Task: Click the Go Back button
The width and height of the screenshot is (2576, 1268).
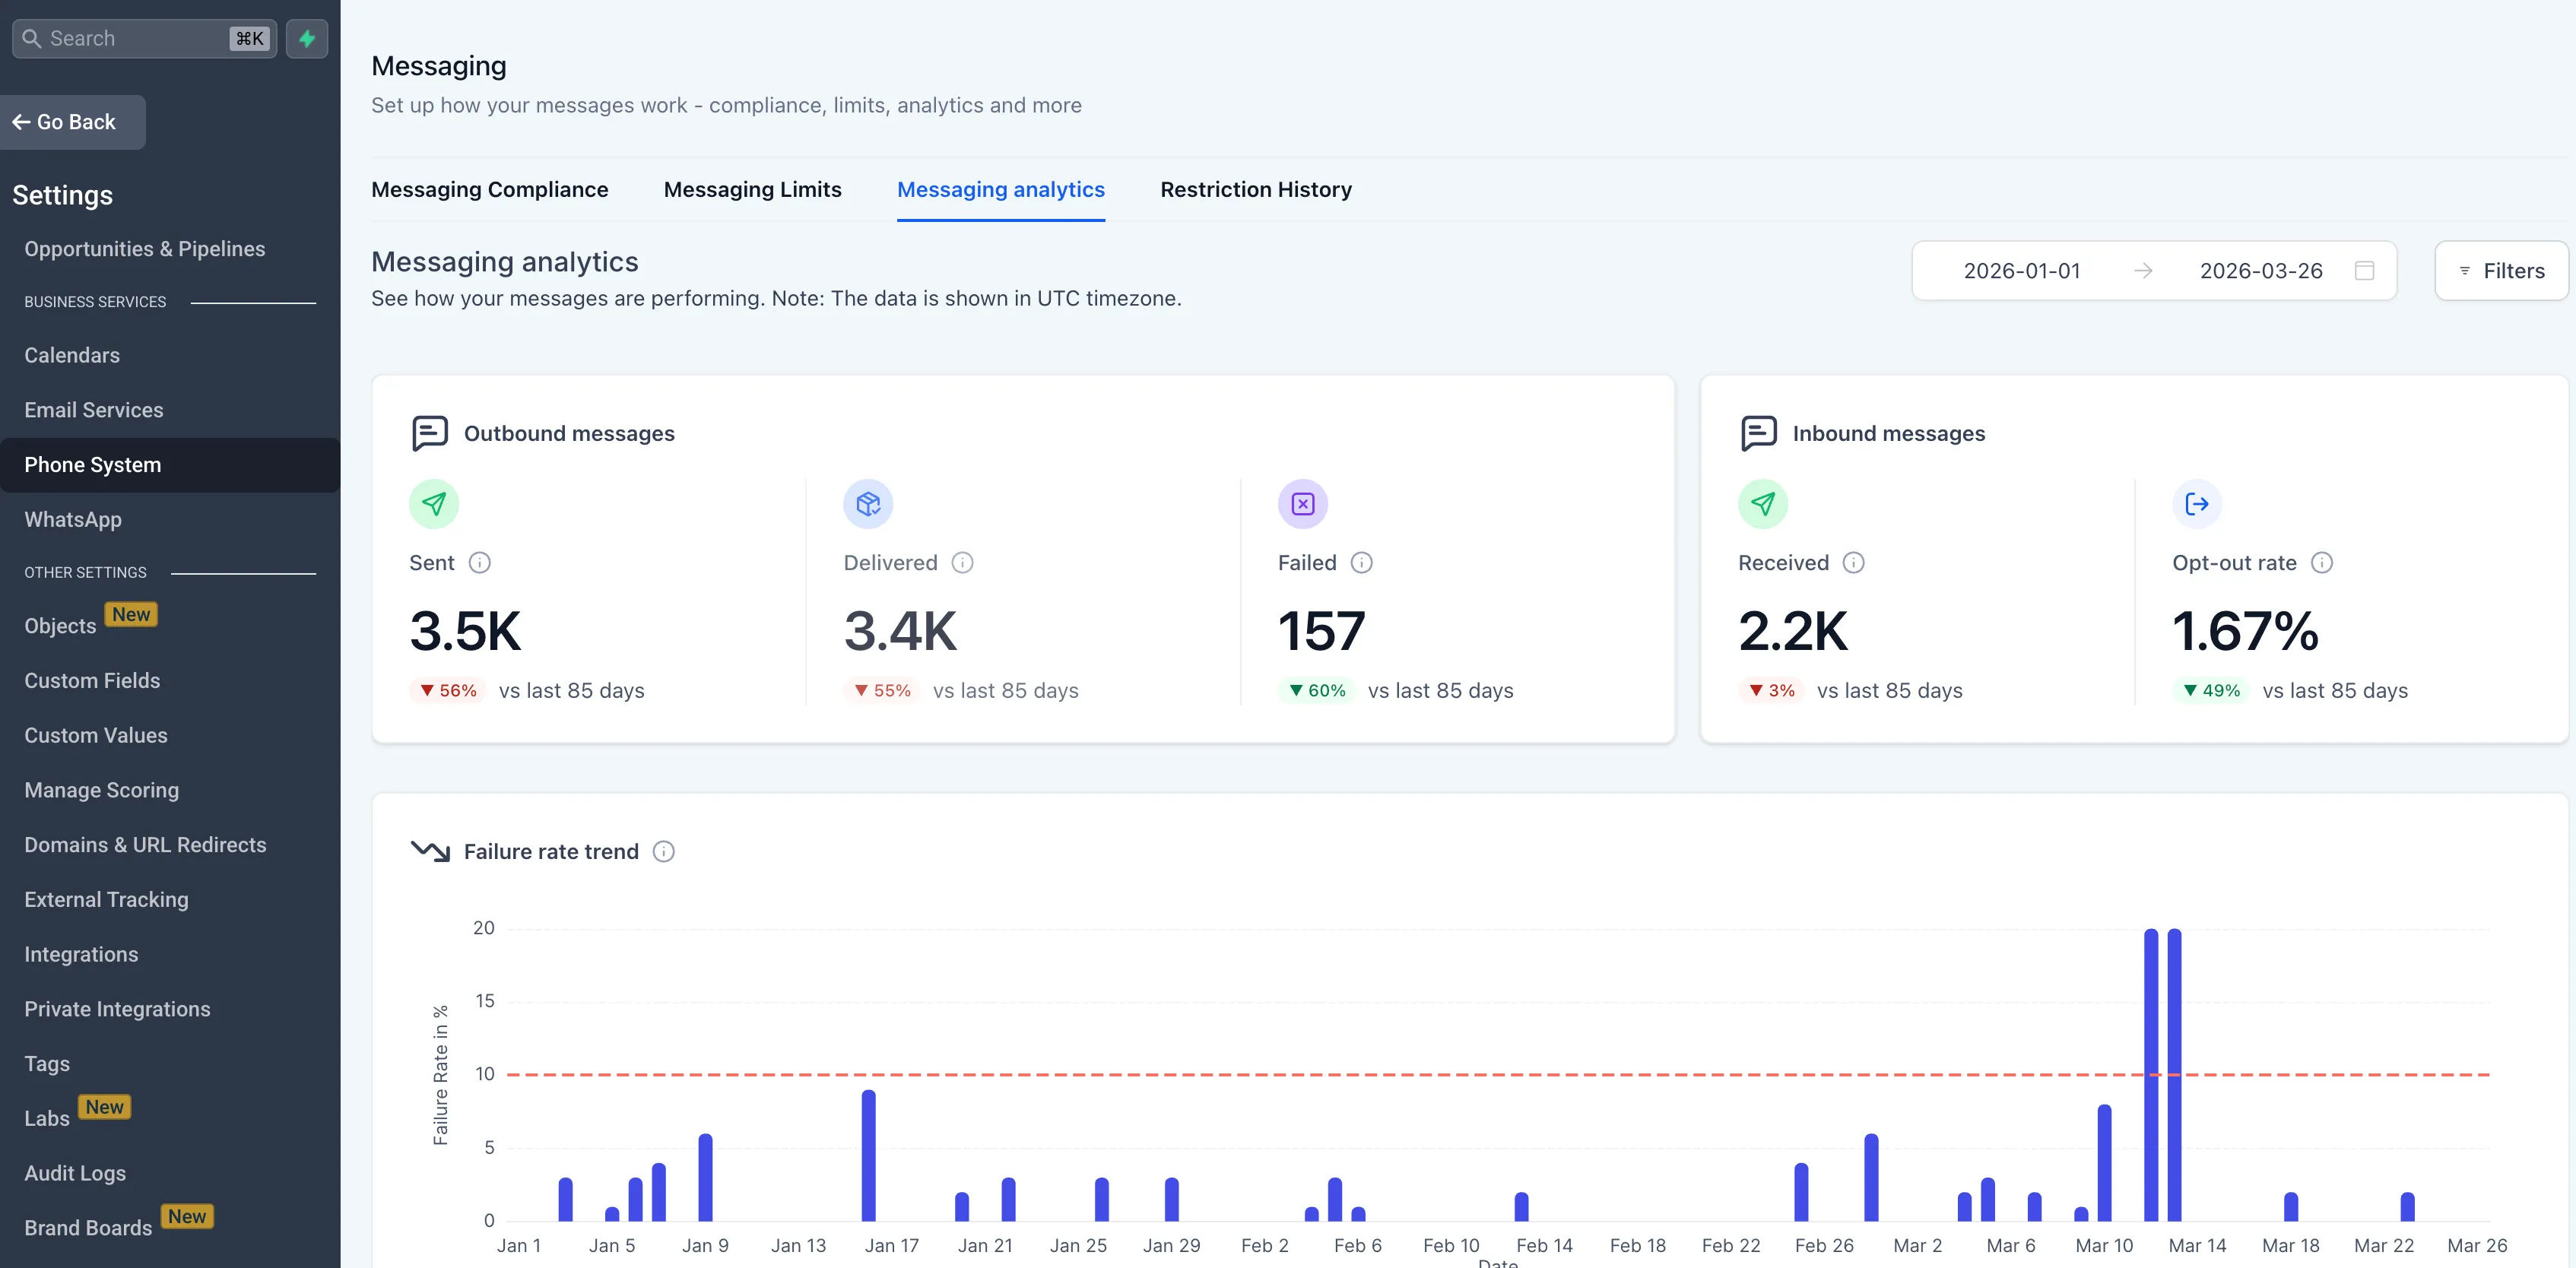Action: coord(73,121)
